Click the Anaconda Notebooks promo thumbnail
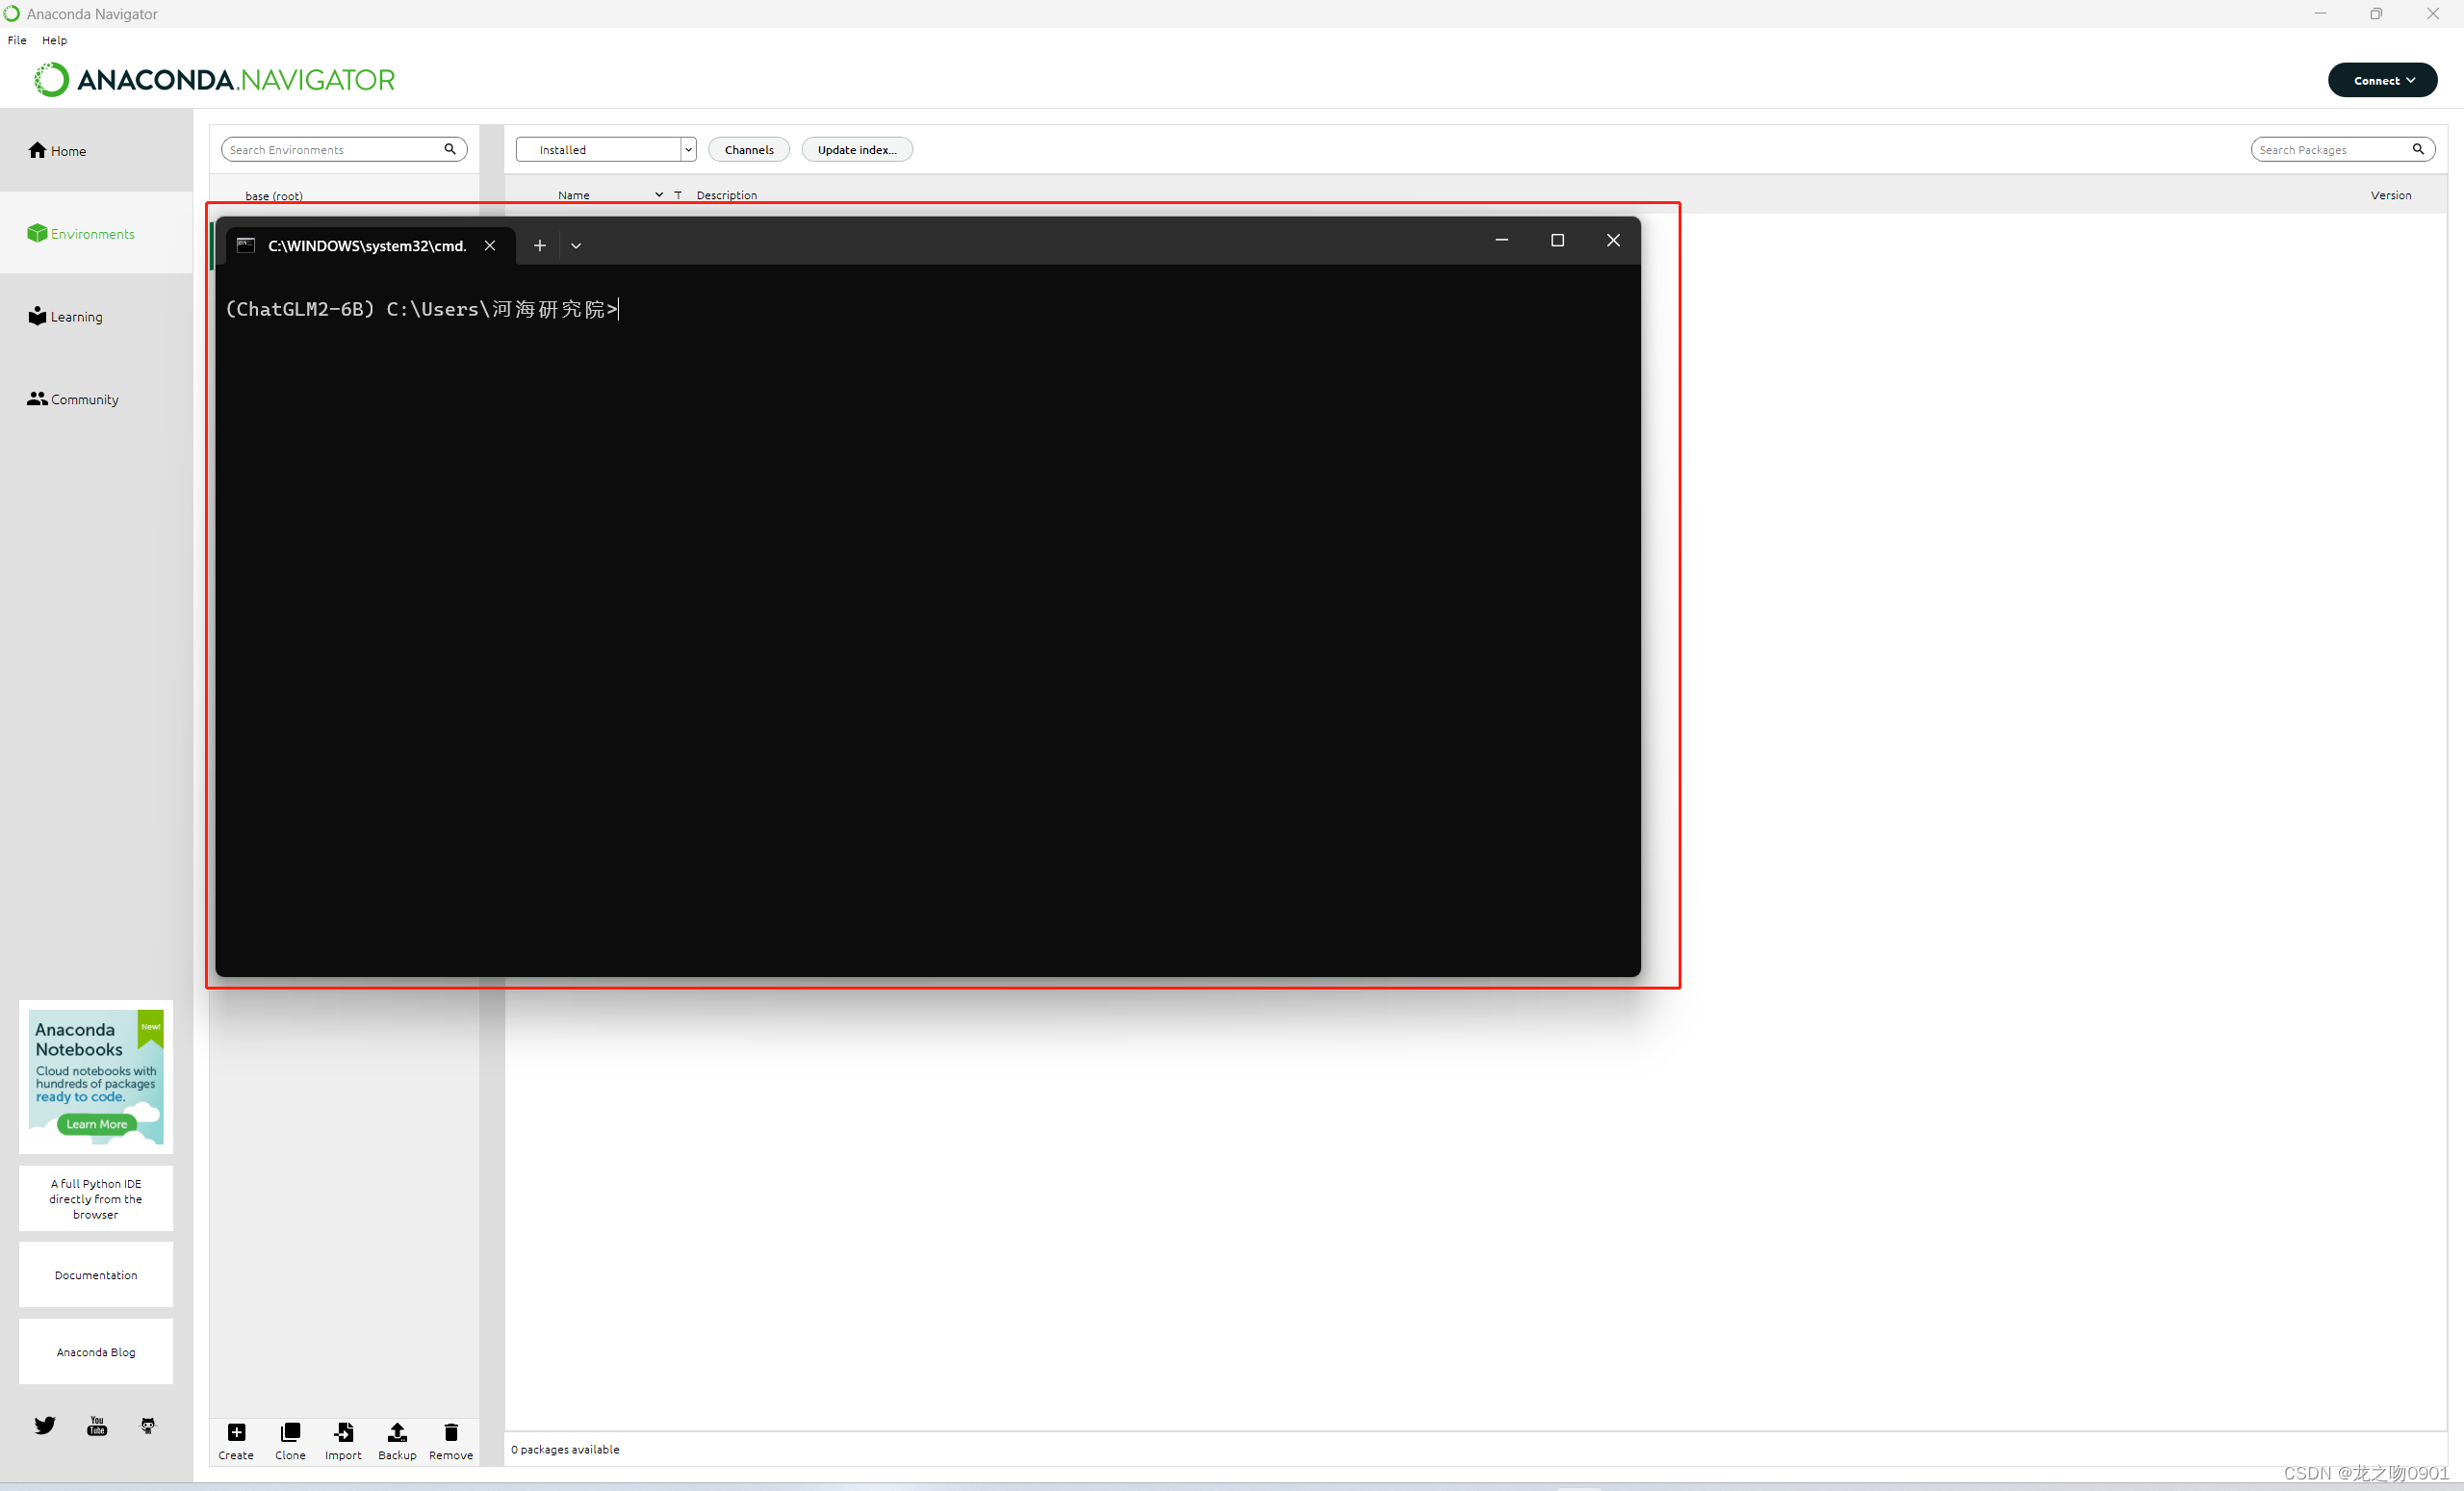Viewport: 2464px width, 1491px height. [96, 1076]
